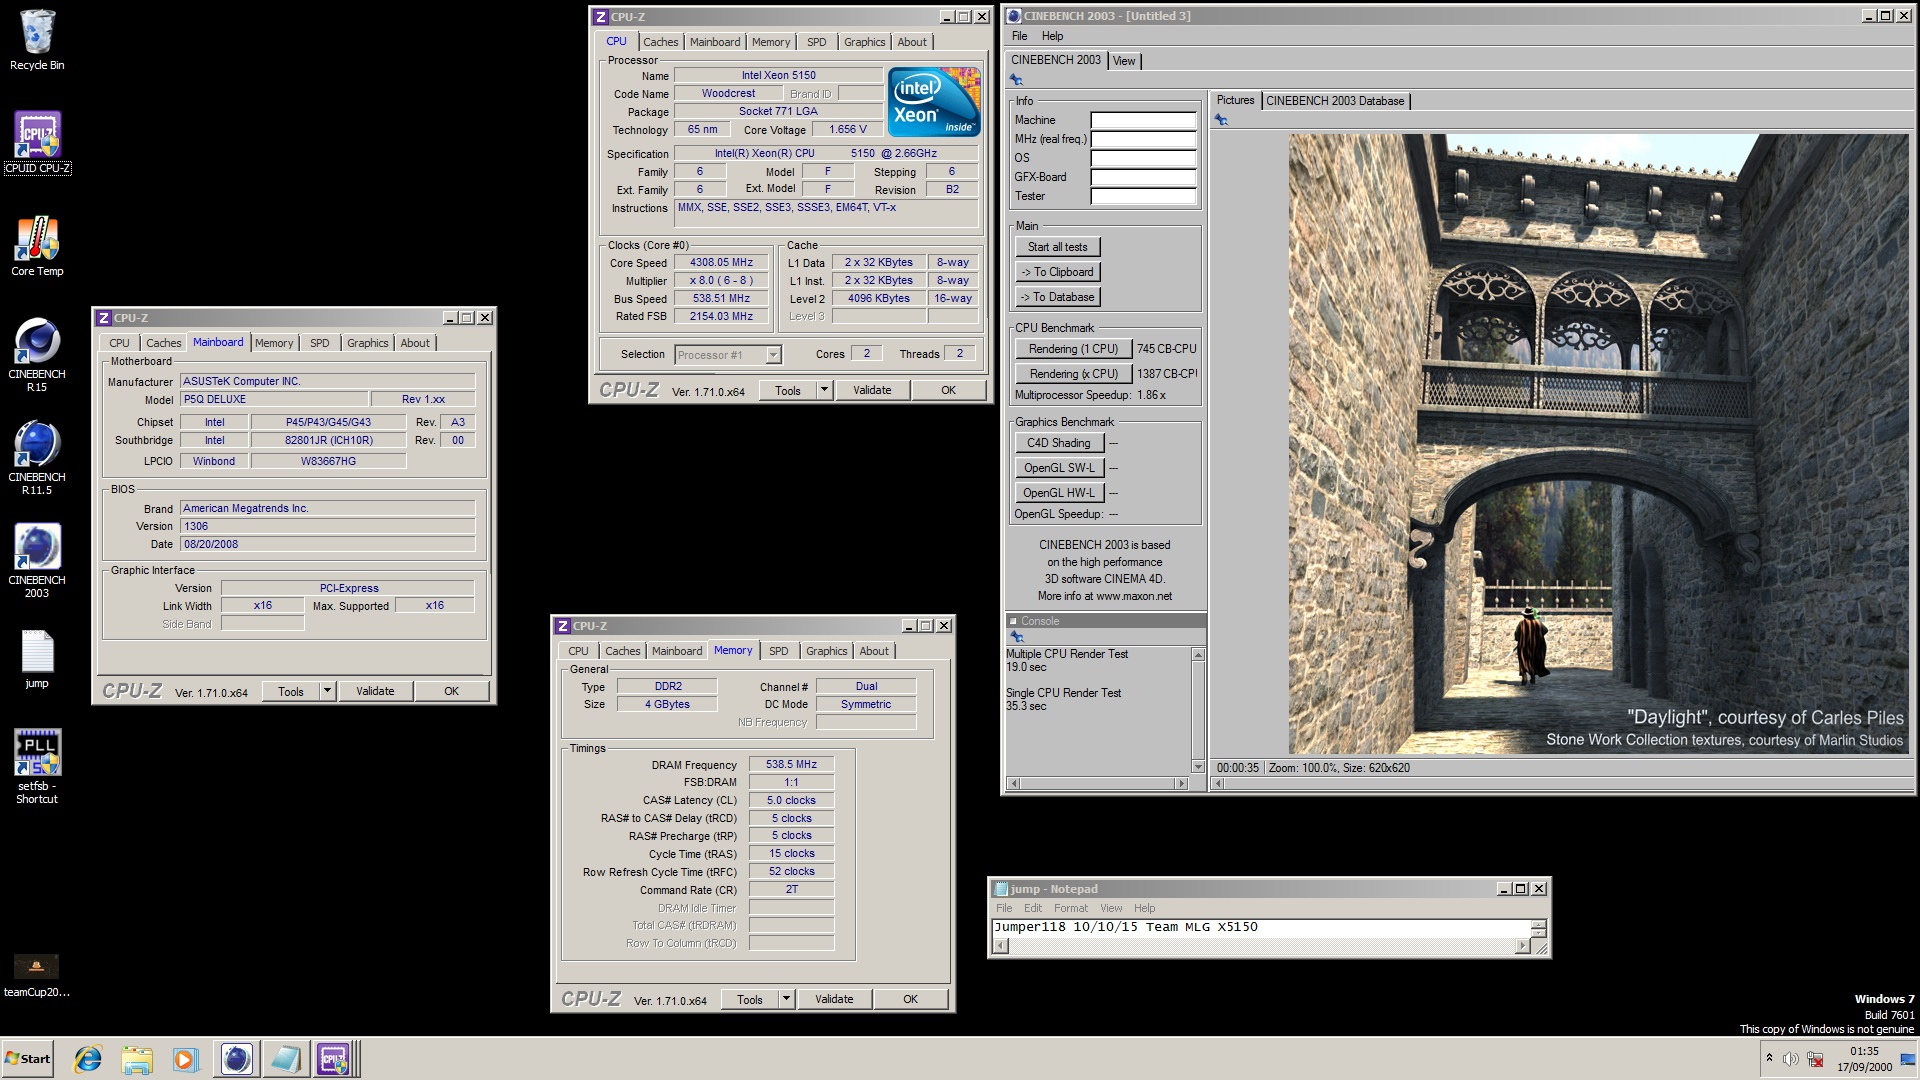Screen dimensions: 1920x1080
Task: Click OK in CPU-Z Memory window
Action: [x=910, y=999]
